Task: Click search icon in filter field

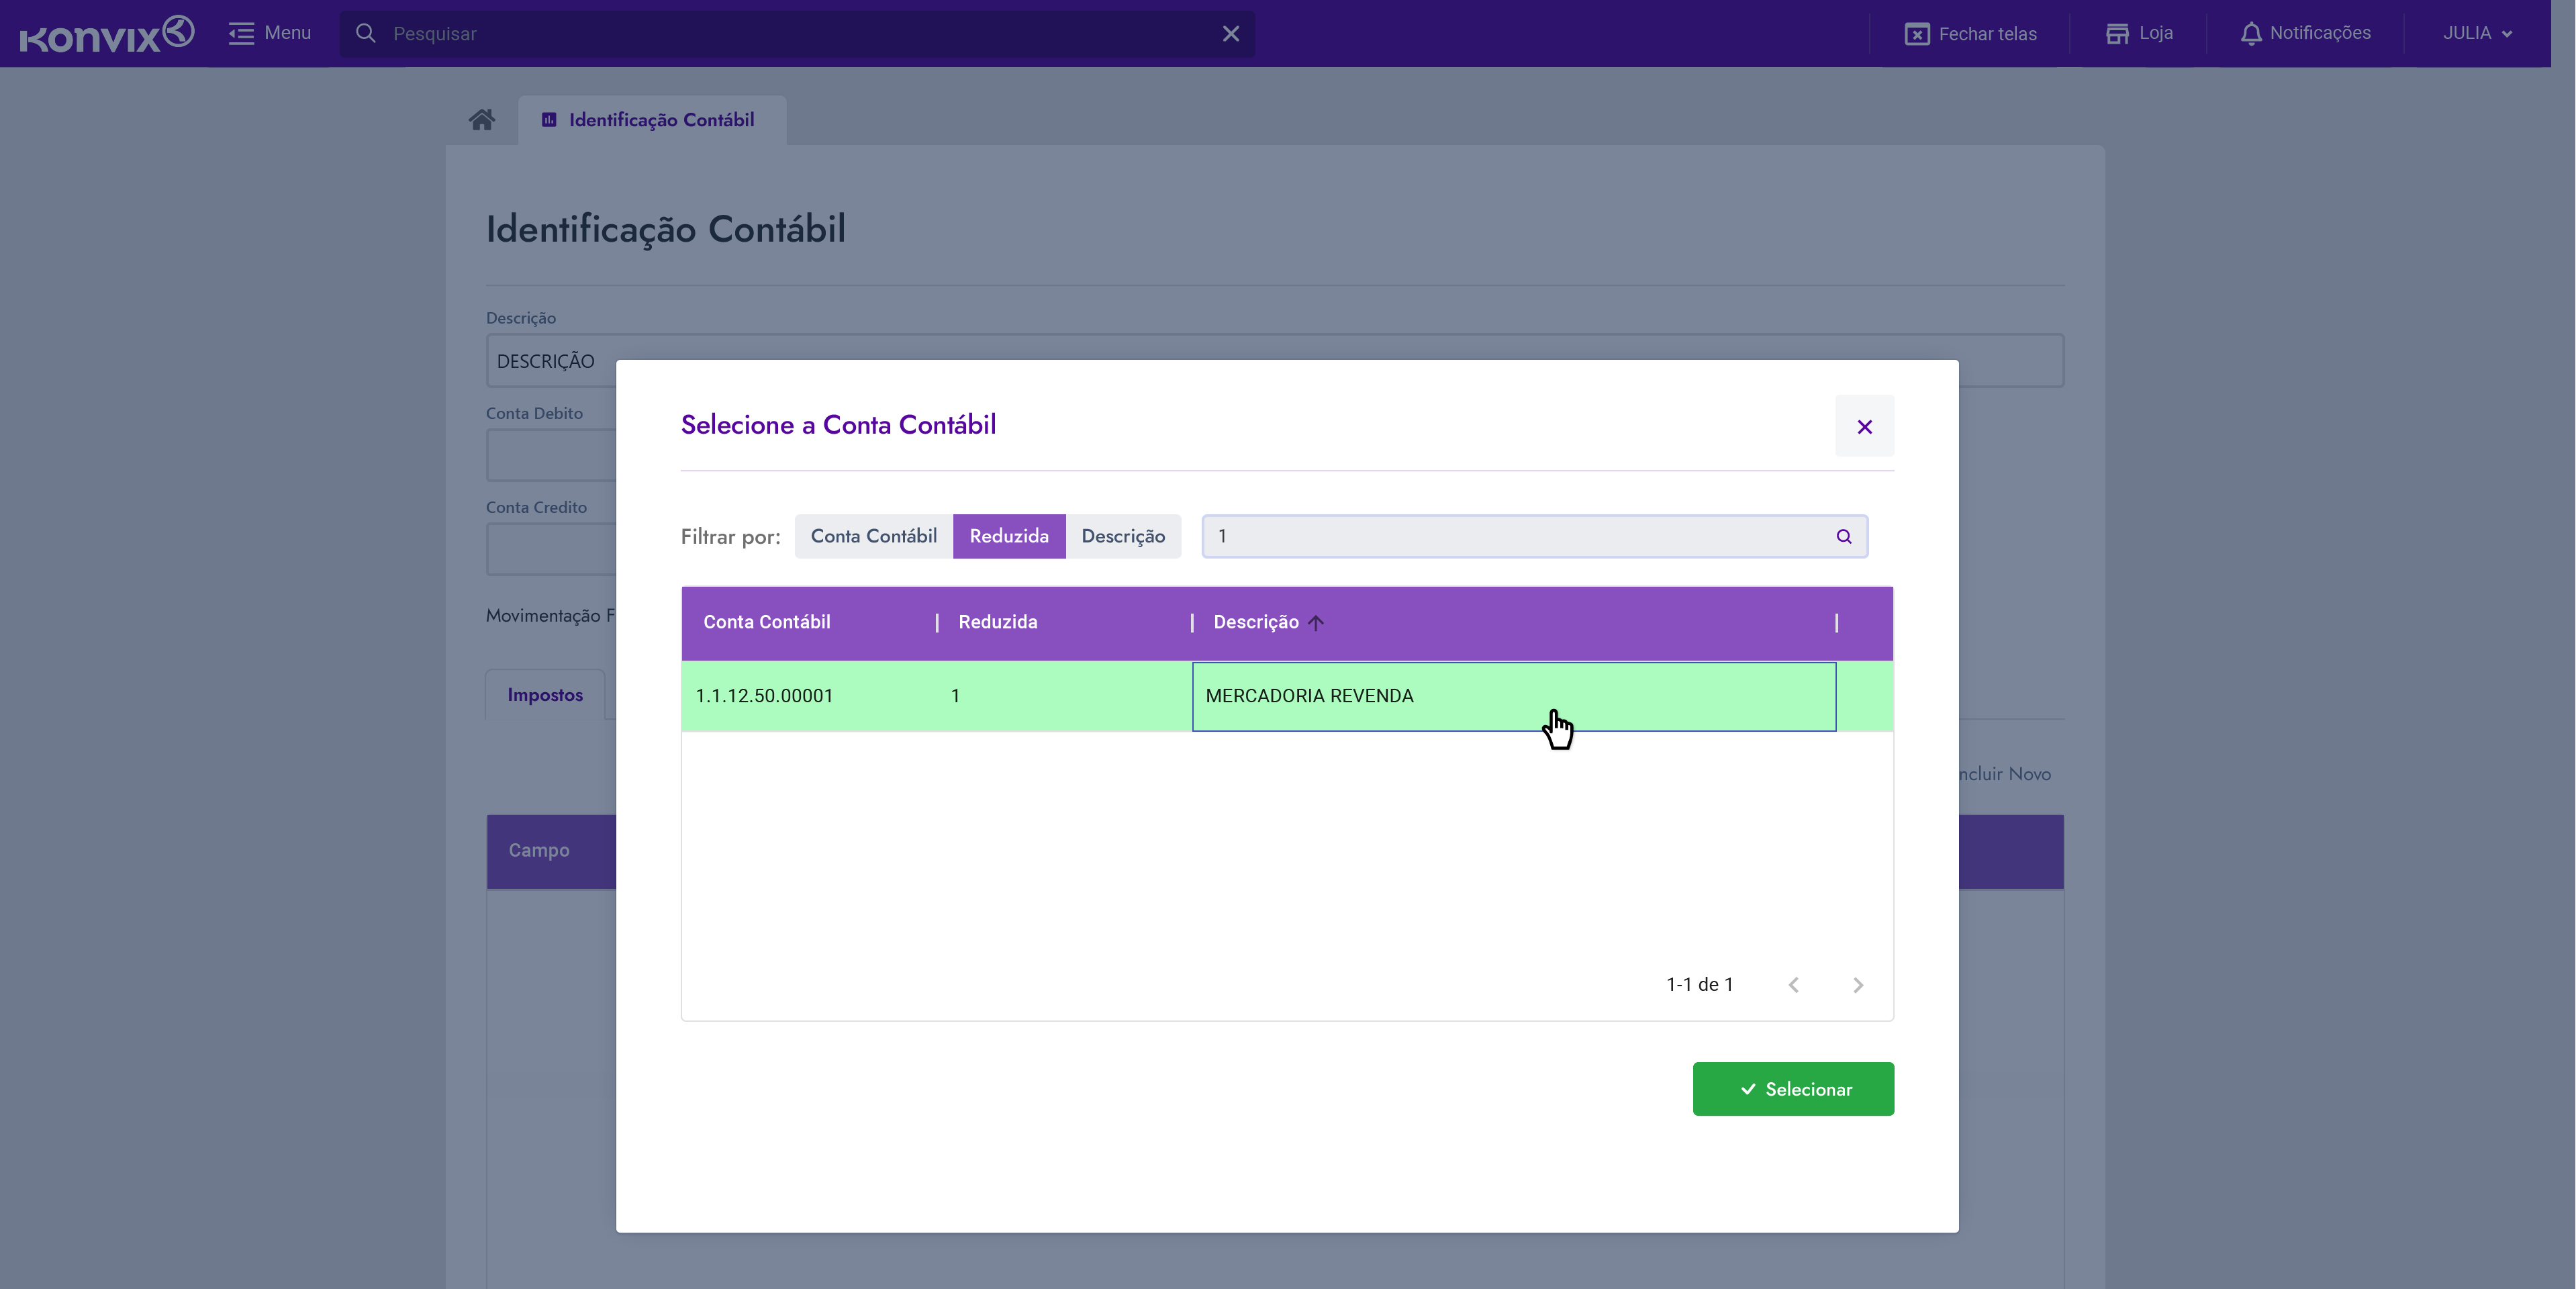Action: coord(1843,537)
